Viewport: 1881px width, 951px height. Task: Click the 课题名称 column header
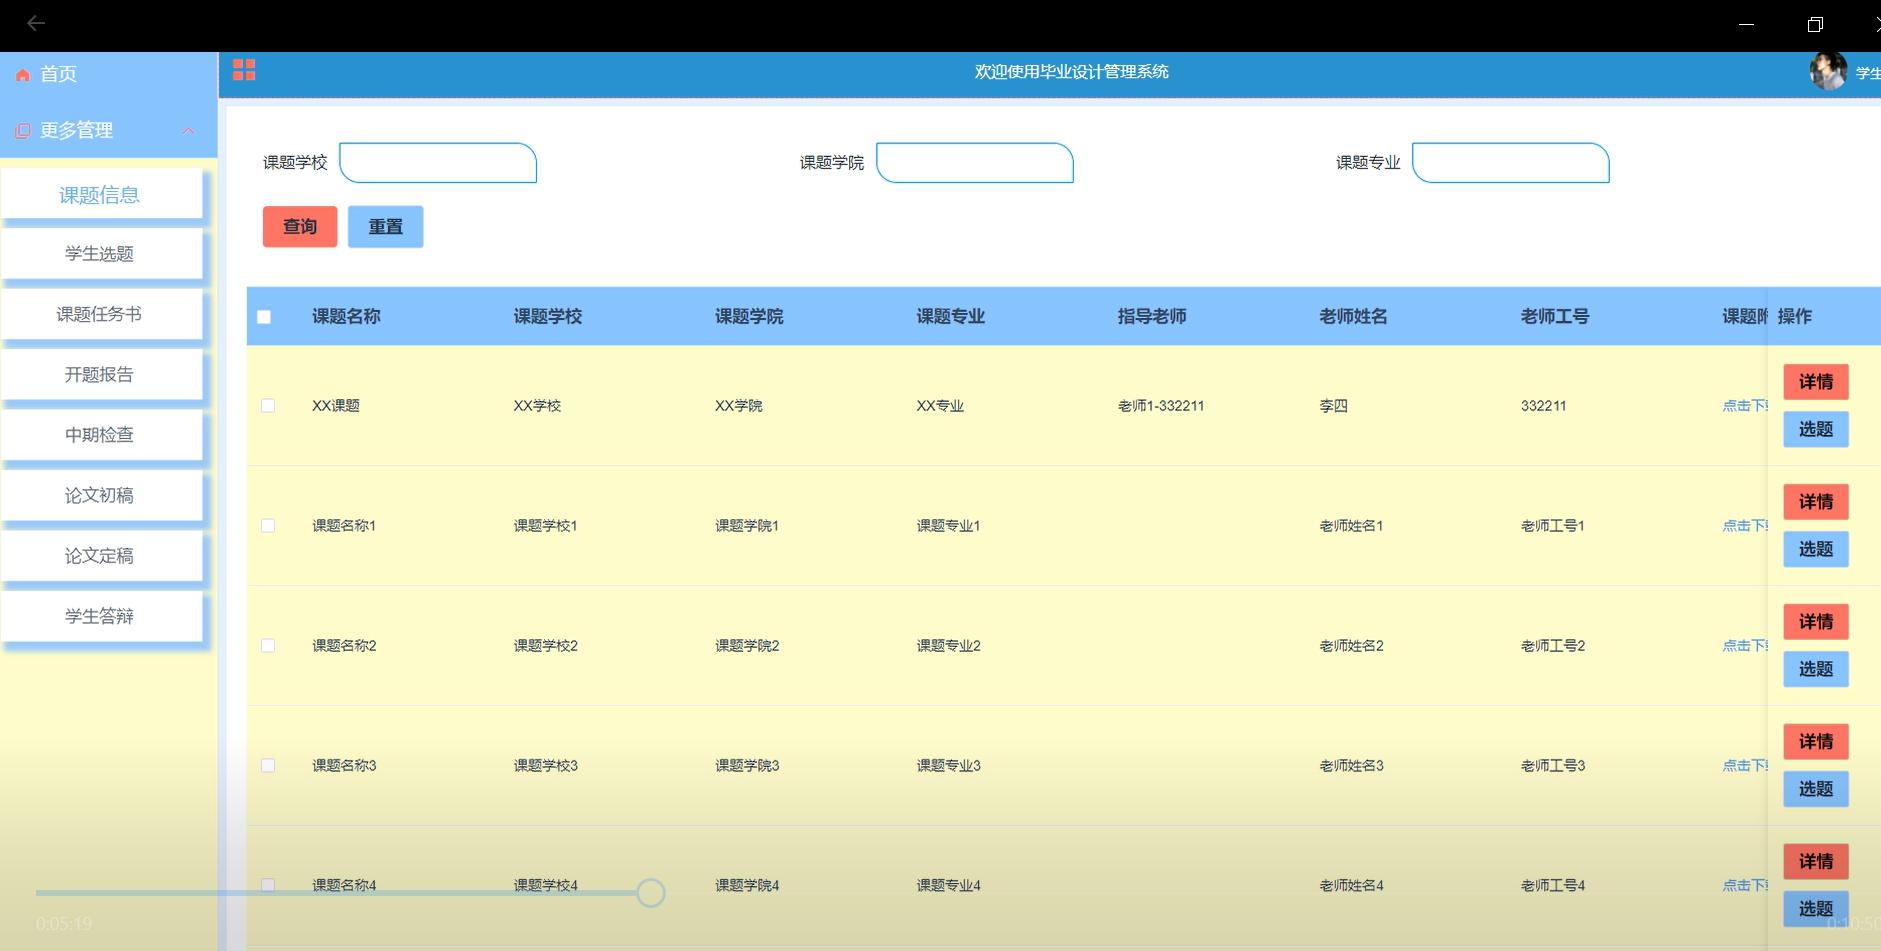tap(346, 317)
